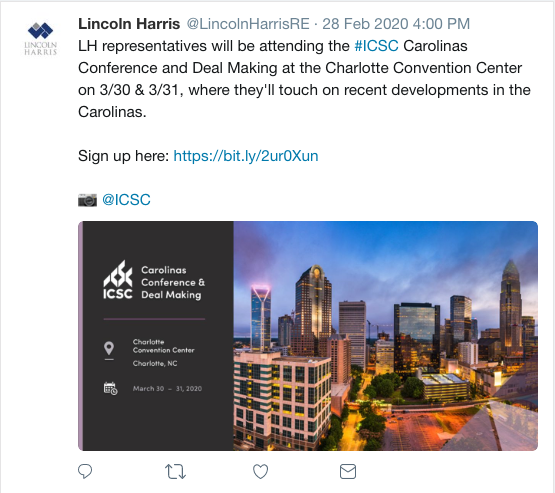Open the #ICSC hashtag link

point(376,46)
